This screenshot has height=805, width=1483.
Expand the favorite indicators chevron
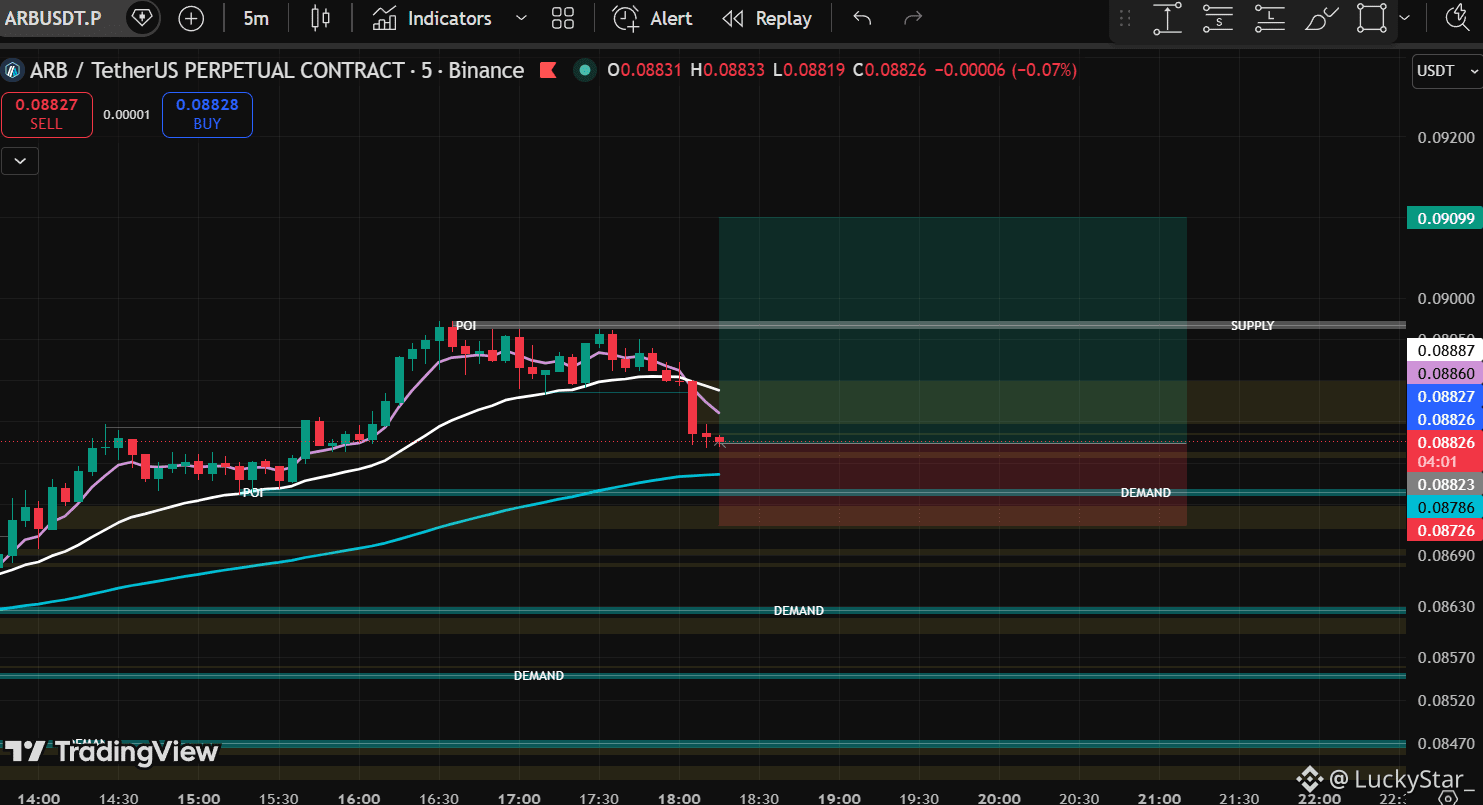[520, 18]
